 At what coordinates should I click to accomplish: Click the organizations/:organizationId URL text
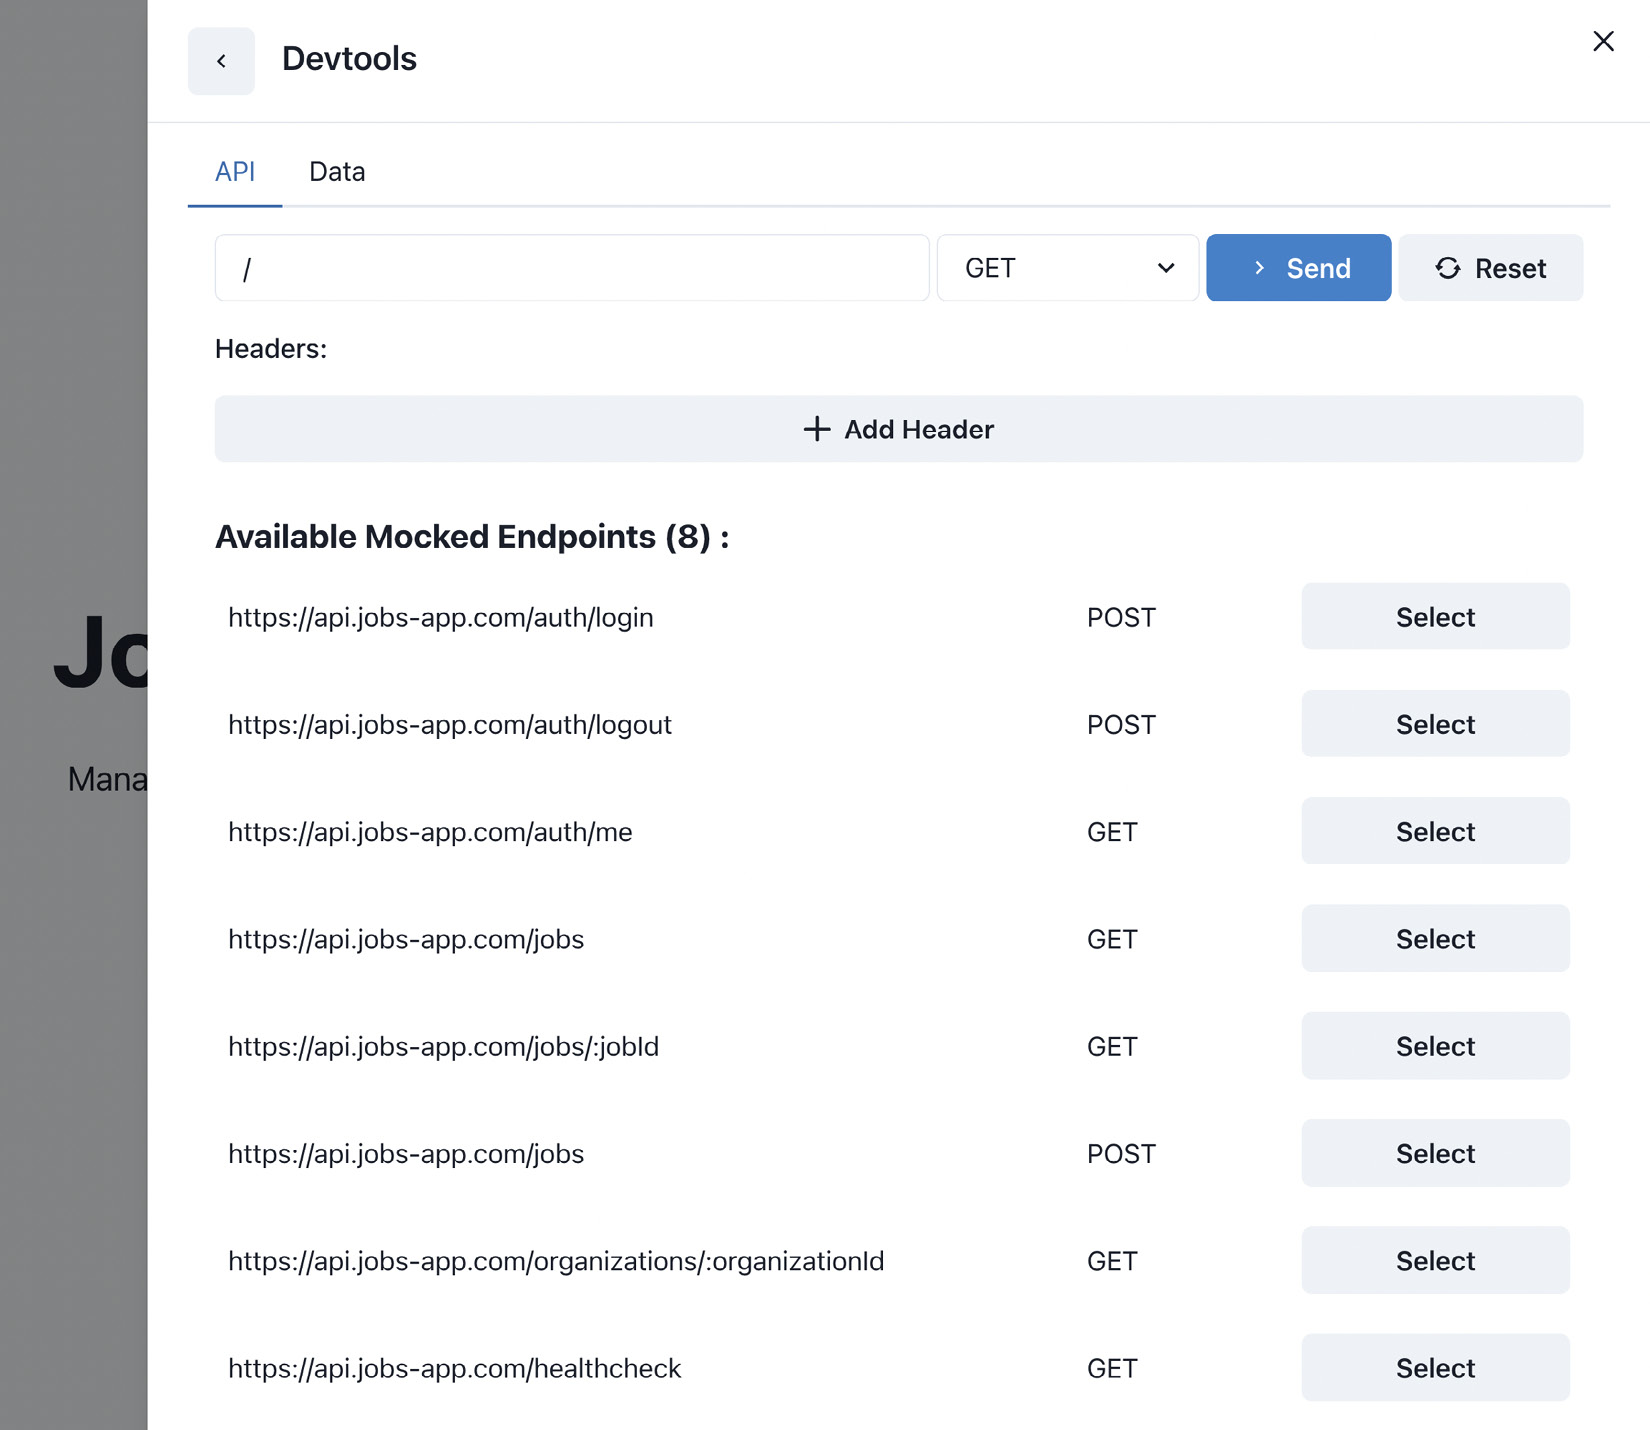(556, 1262)
